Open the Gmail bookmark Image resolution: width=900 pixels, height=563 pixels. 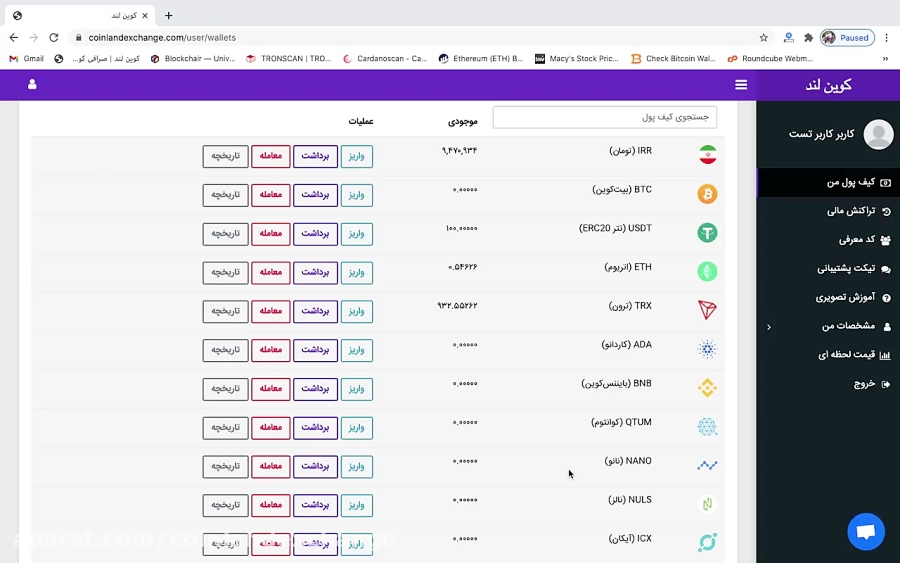click(26, 59)
